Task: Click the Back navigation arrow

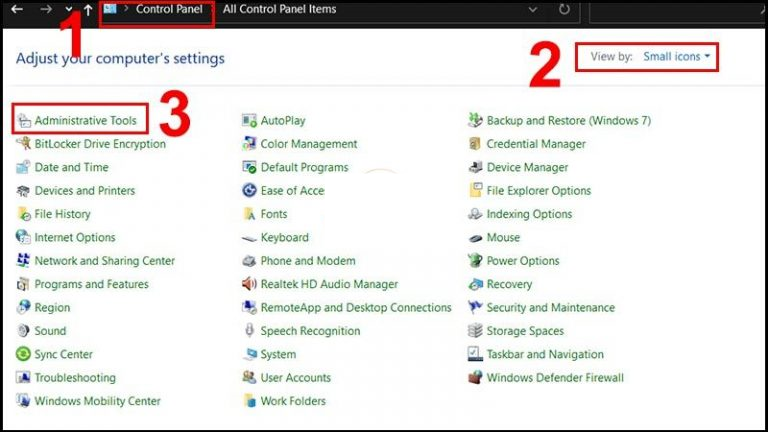Action: pyautogui.click(x=17, y=9)
